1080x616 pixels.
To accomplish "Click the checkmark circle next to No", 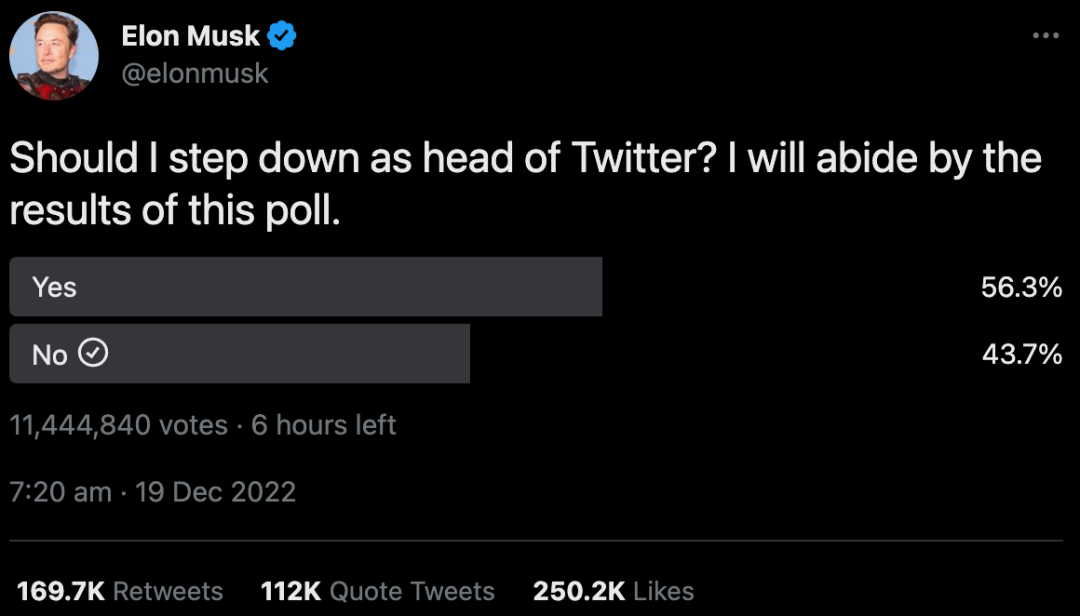I will pyautogui.click(x=93, y=353).
